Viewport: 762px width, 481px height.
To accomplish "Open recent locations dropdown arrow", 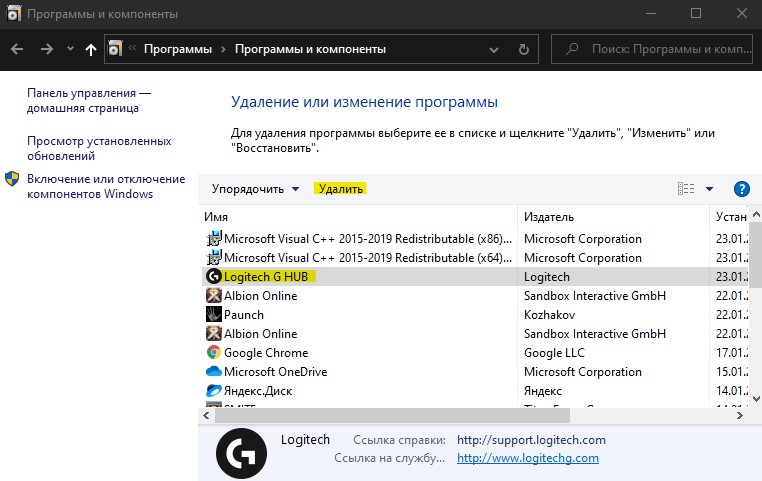I will (70, 49).
